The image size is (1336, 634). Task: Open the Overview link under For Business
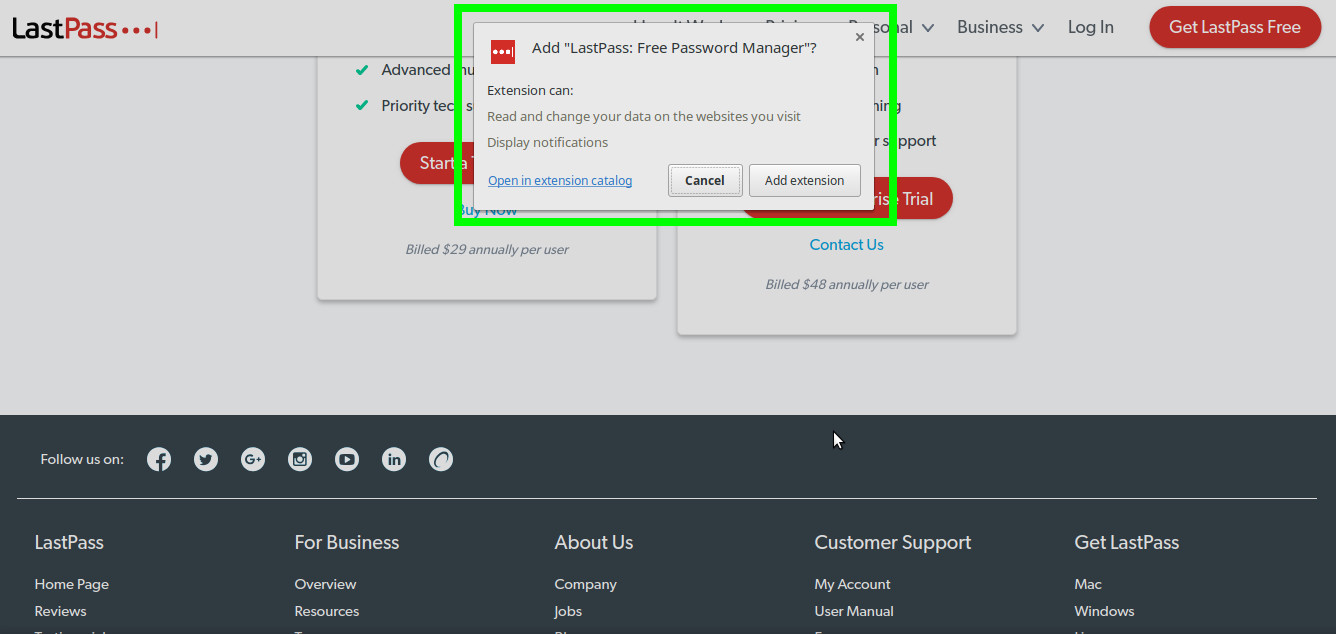tap(325, 584)
